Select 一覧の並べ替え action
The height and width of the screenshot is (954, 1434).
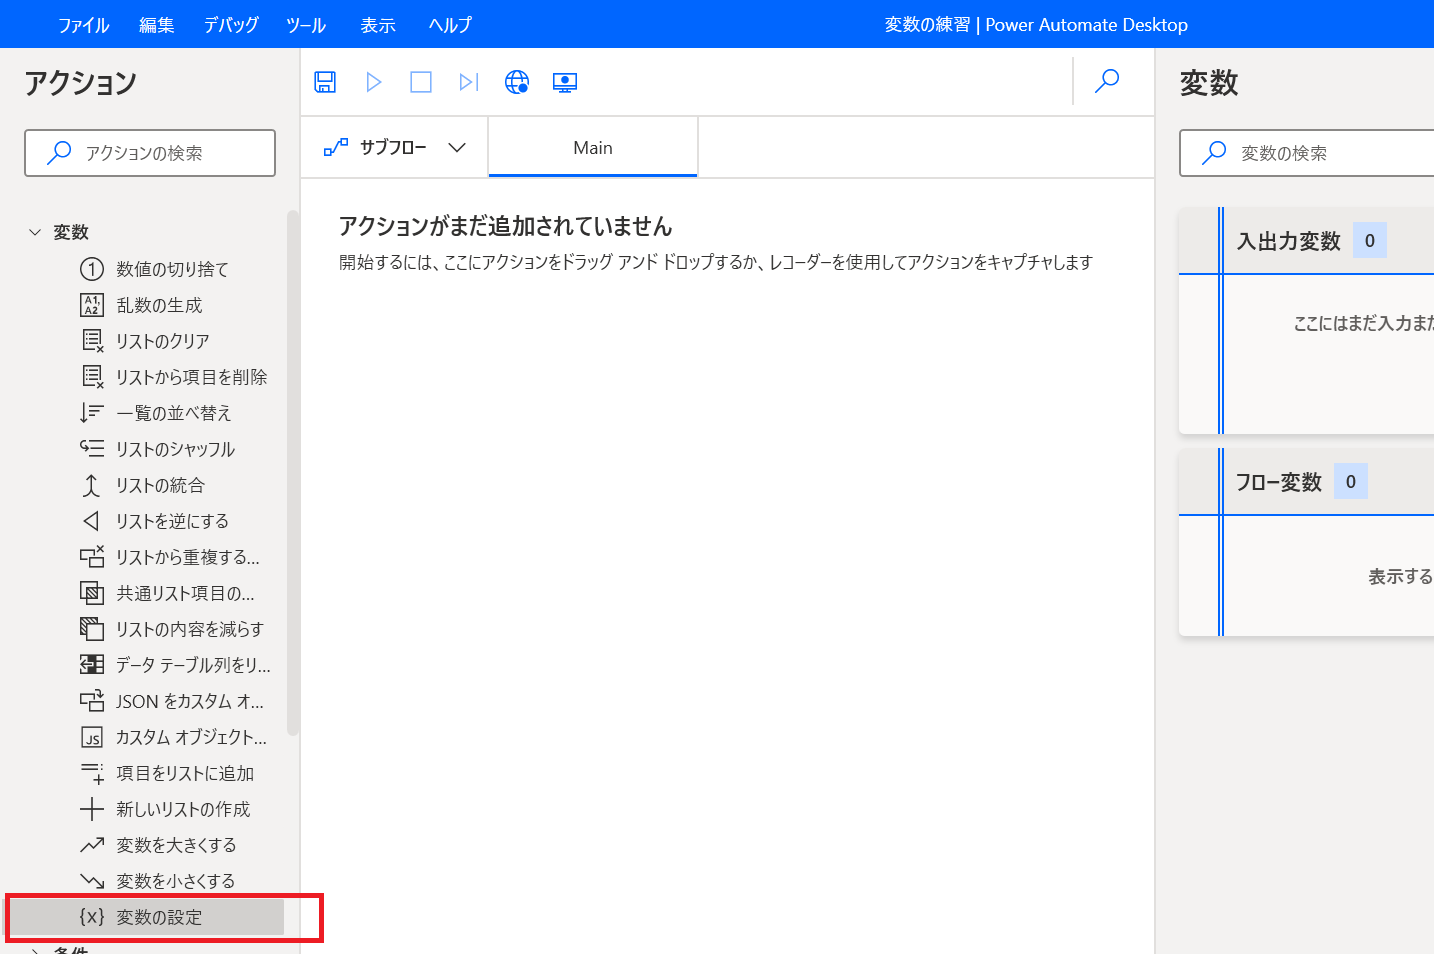pyautogui.click(x=156, y=413)
